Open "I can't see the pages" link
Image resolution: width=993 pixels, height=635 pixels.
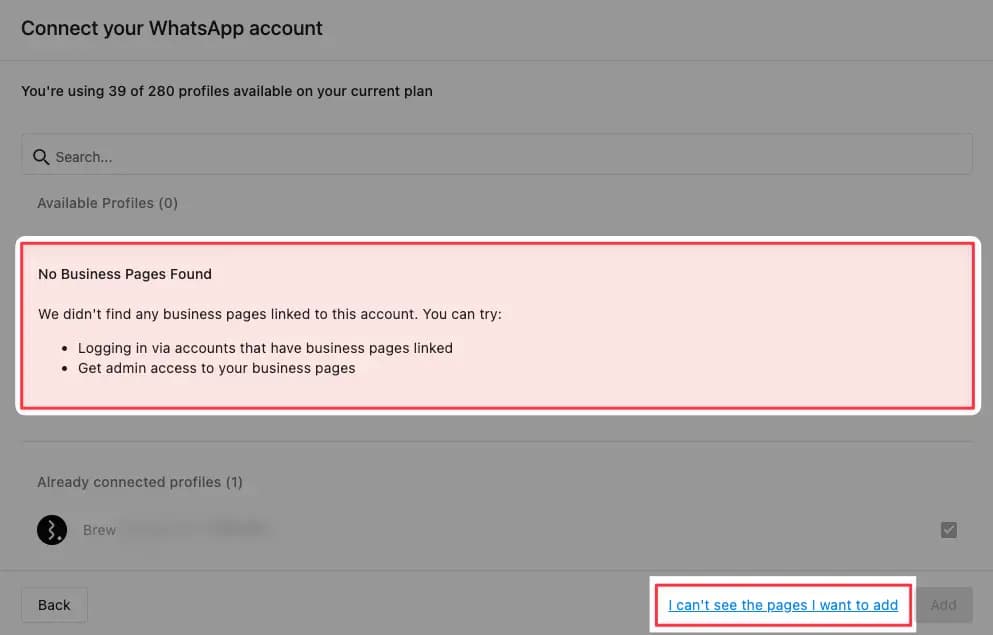783,605
